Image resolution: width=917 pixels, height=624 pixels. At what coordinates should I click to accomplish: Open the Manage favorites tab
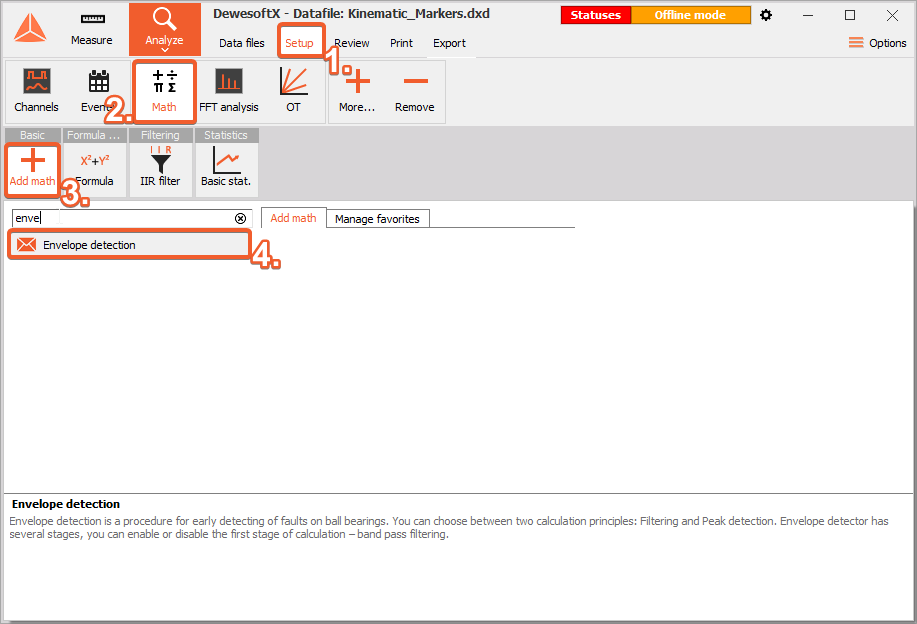(377, 219)
